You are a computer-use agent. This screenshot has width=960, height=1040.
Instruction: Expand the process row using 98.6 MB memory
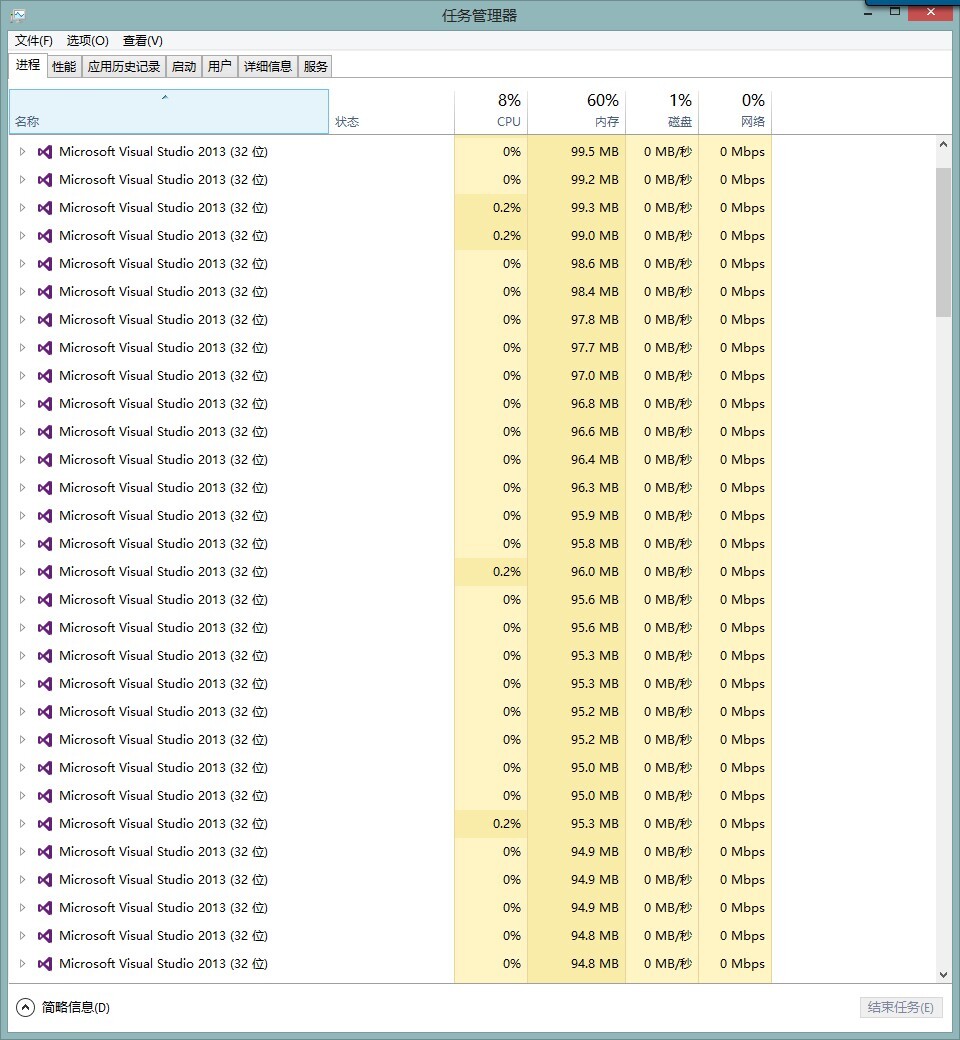coord(22,264)
